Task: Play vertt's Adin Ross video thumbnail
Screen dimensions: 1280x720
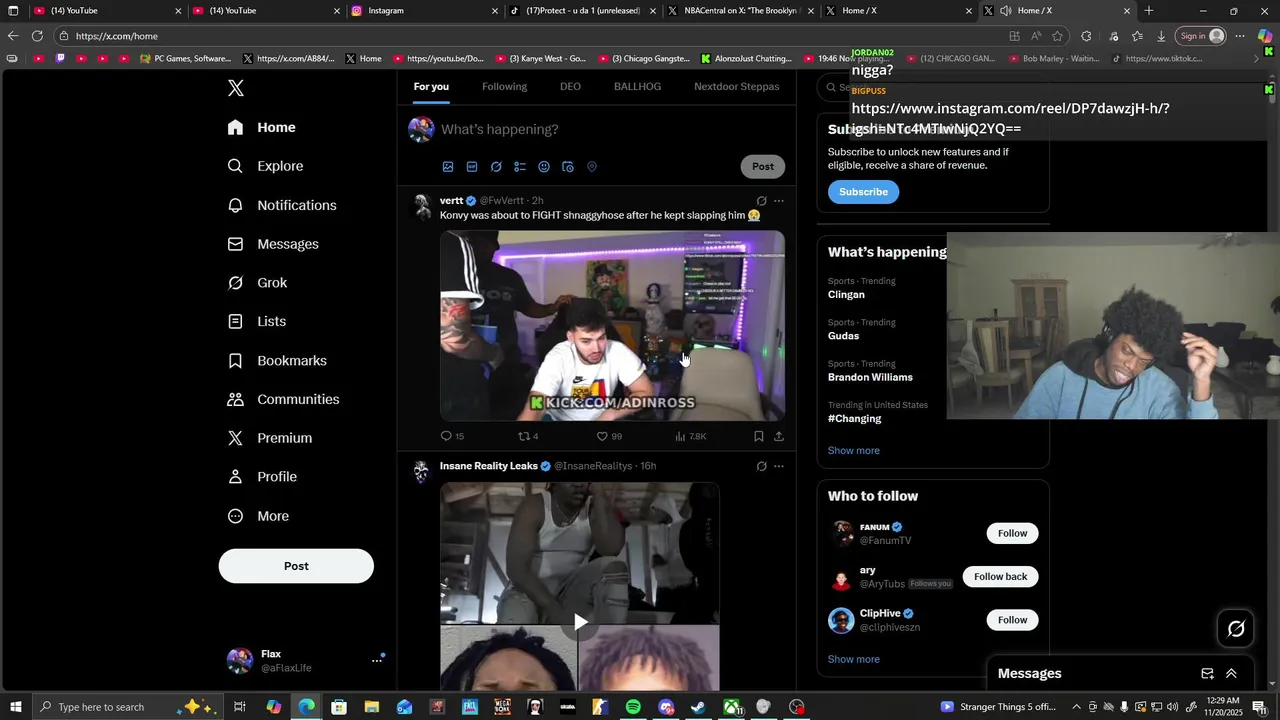Action: click(x=612, y=326)
